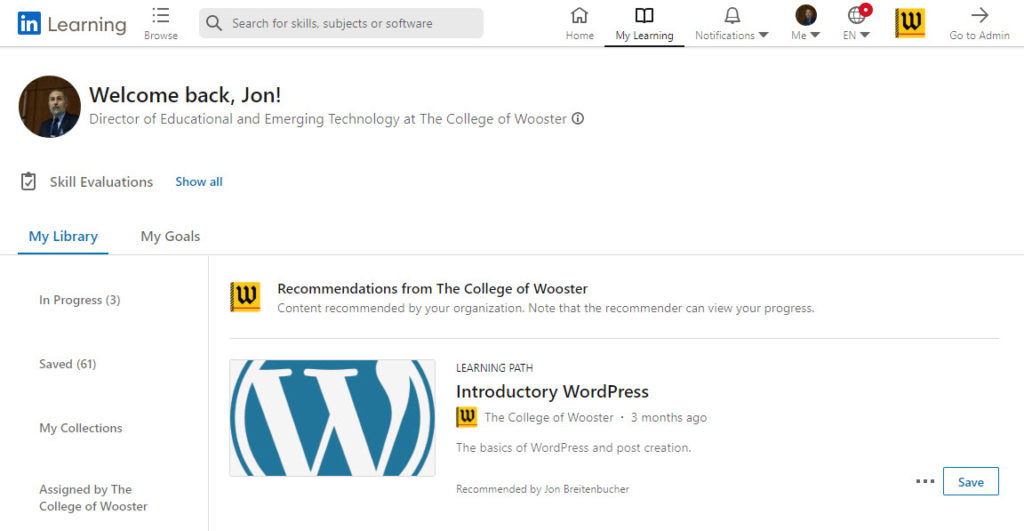The image size is (1024, 531).
Task: Click the info icon beside job title
Action: (x=578, y=119)
